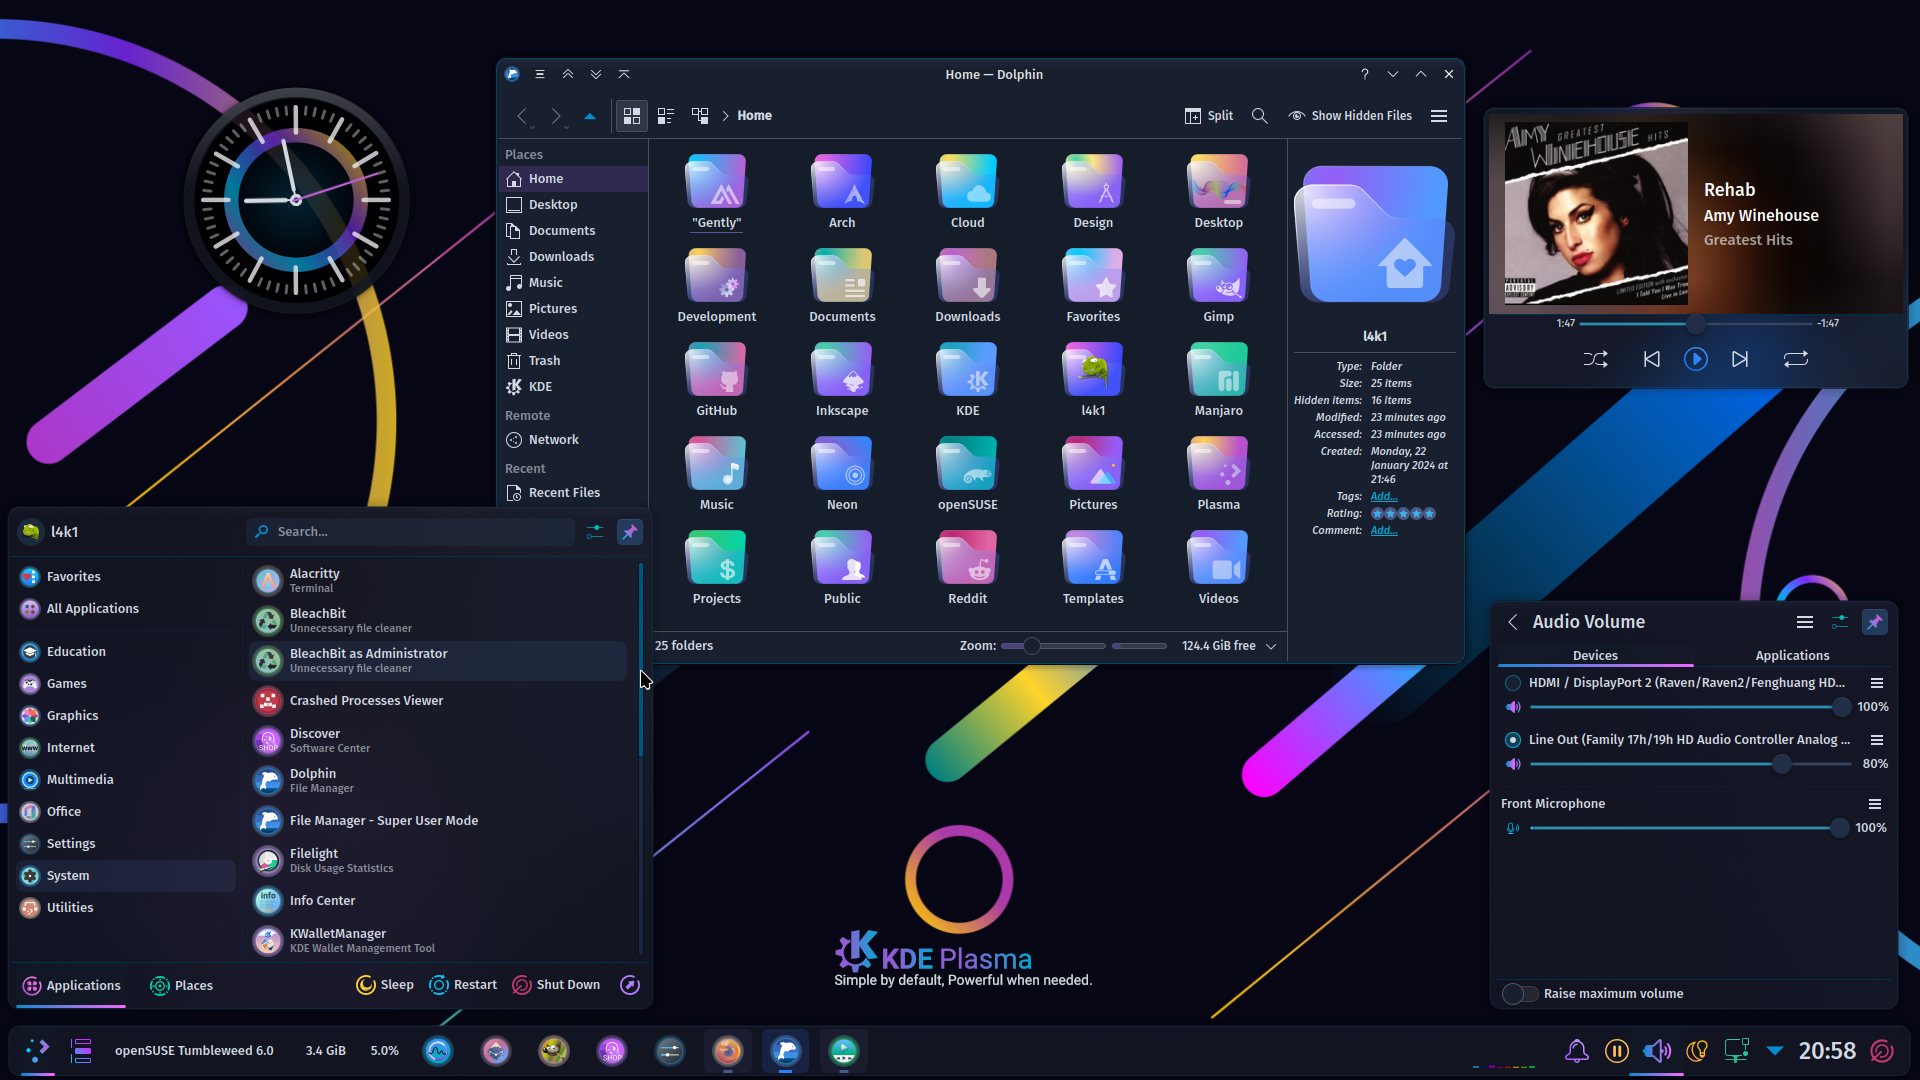Open the Reddit folder
Viewport: 1920px width, 1080px height.
[x=967, y=568]
